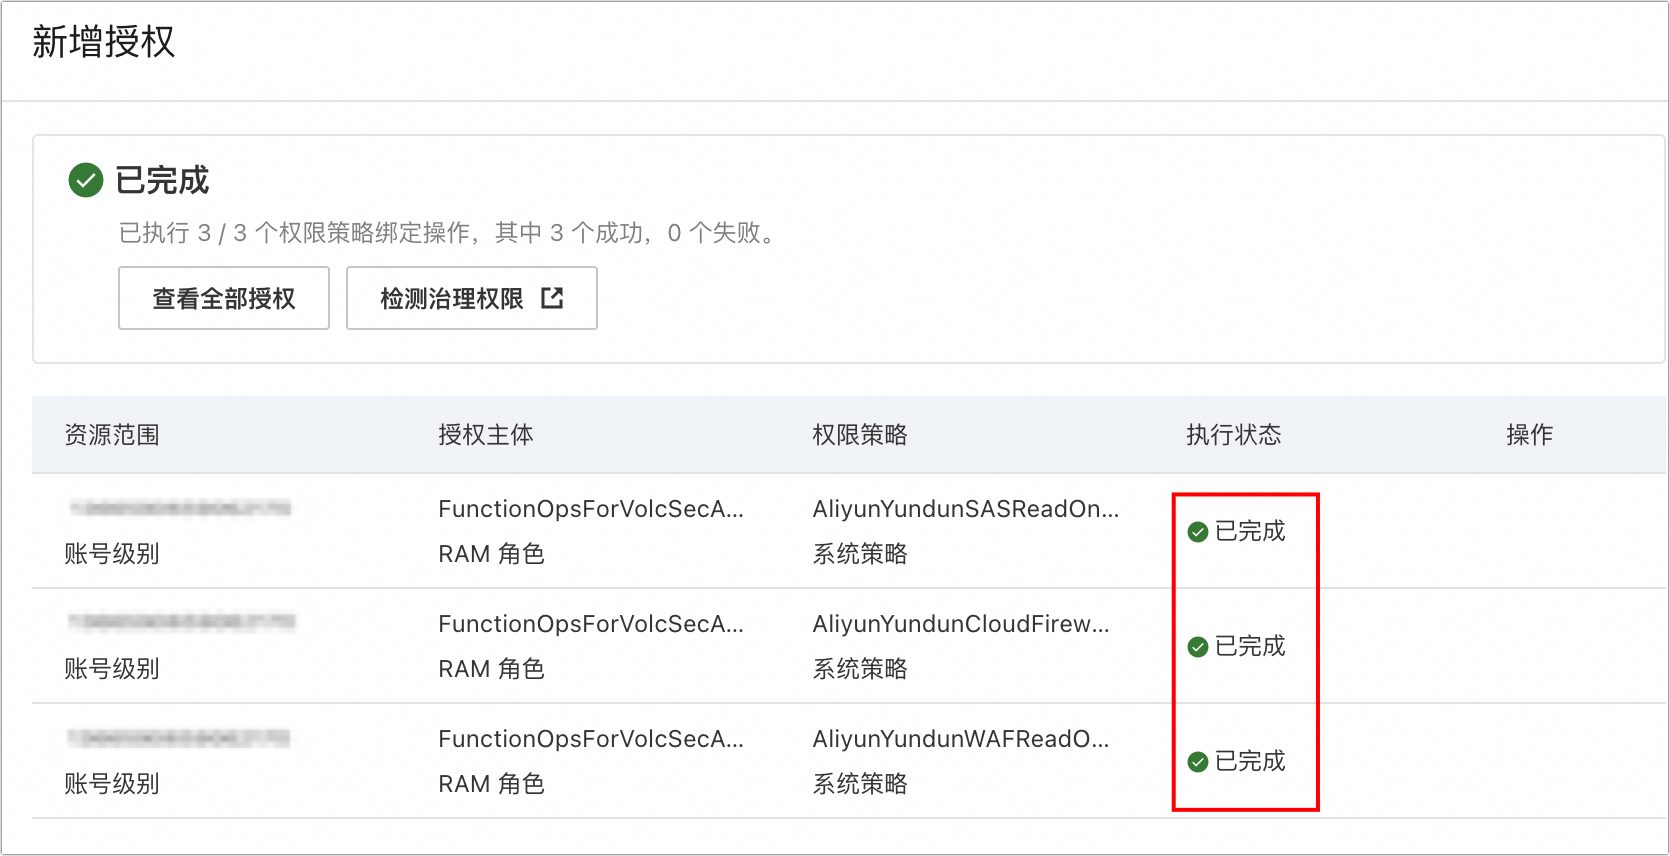1670x856 pixels.
Task: Click 账号级别 in the CloudFirew row
Action: click(112, 669)
